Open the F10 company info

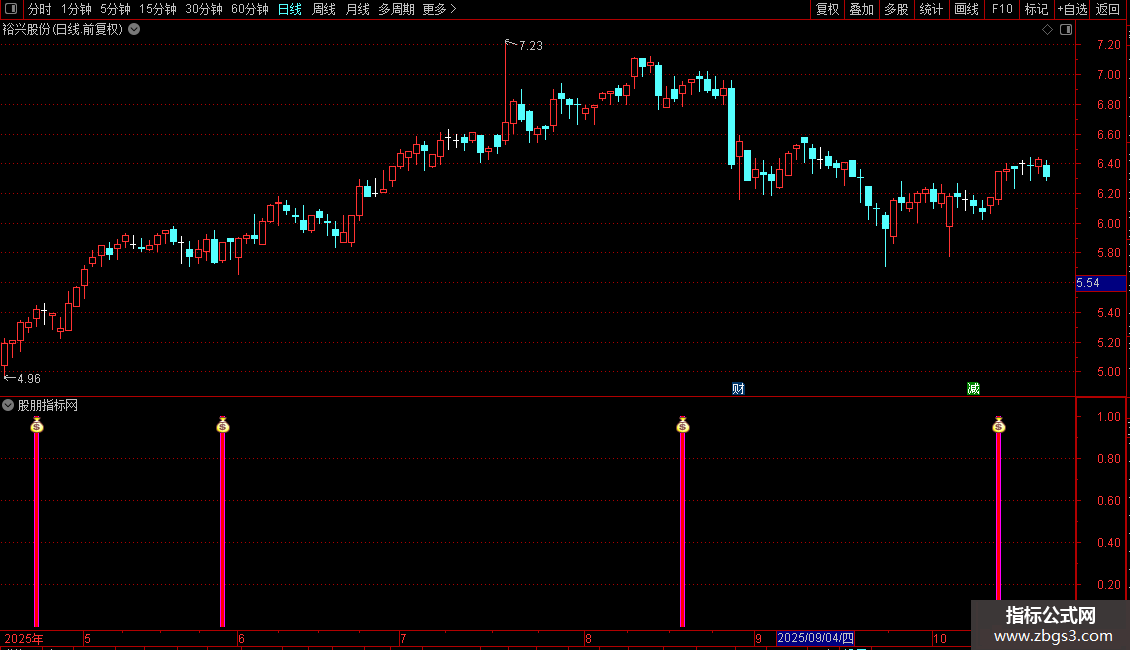click(1002, 9)
